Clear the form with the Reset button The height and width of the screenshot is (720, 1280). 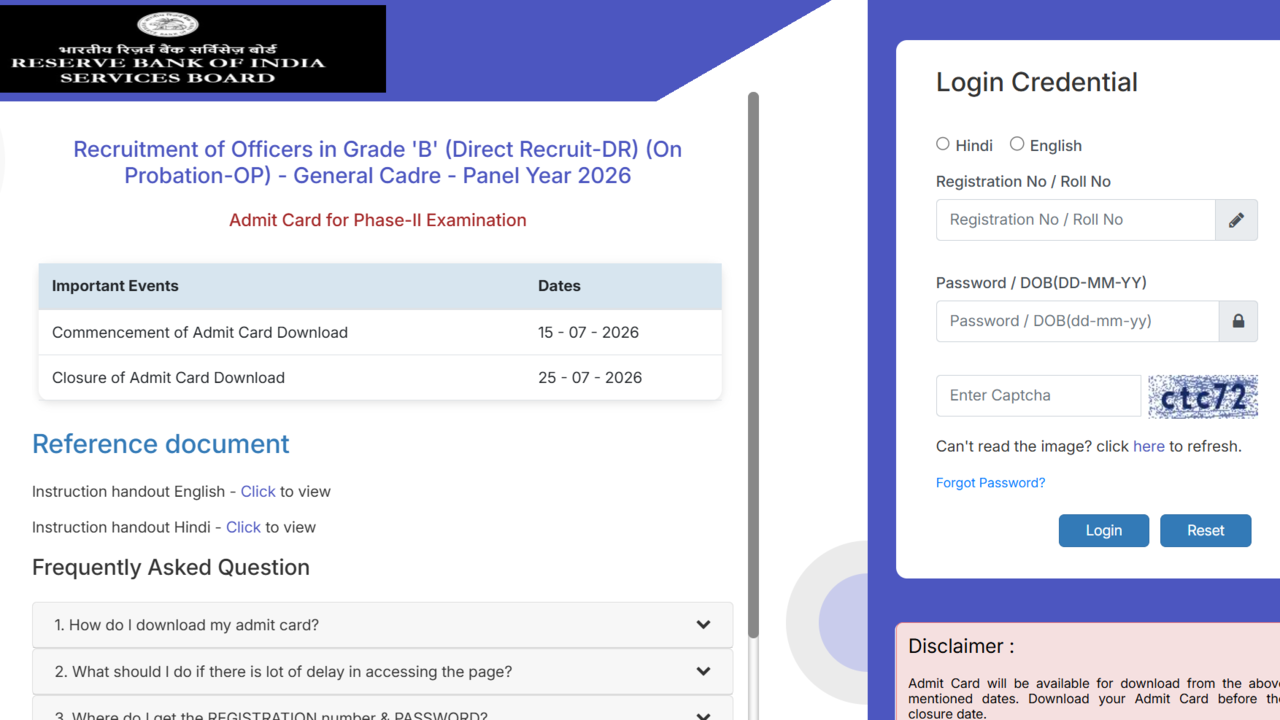[1205, 531]
